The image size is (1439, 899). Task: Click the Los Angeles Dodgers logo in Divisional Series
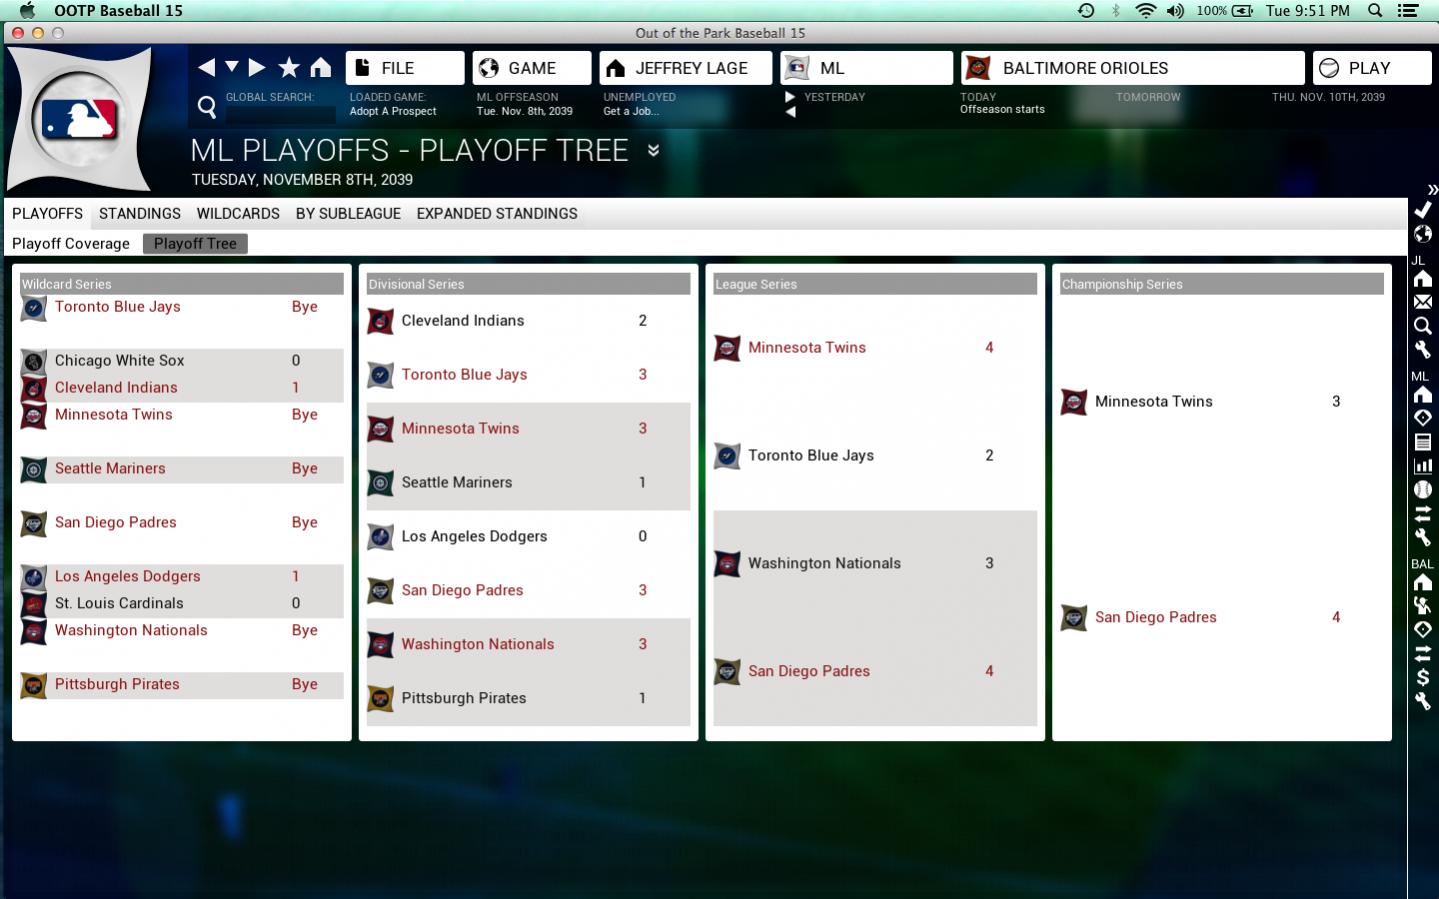point(380,537)
